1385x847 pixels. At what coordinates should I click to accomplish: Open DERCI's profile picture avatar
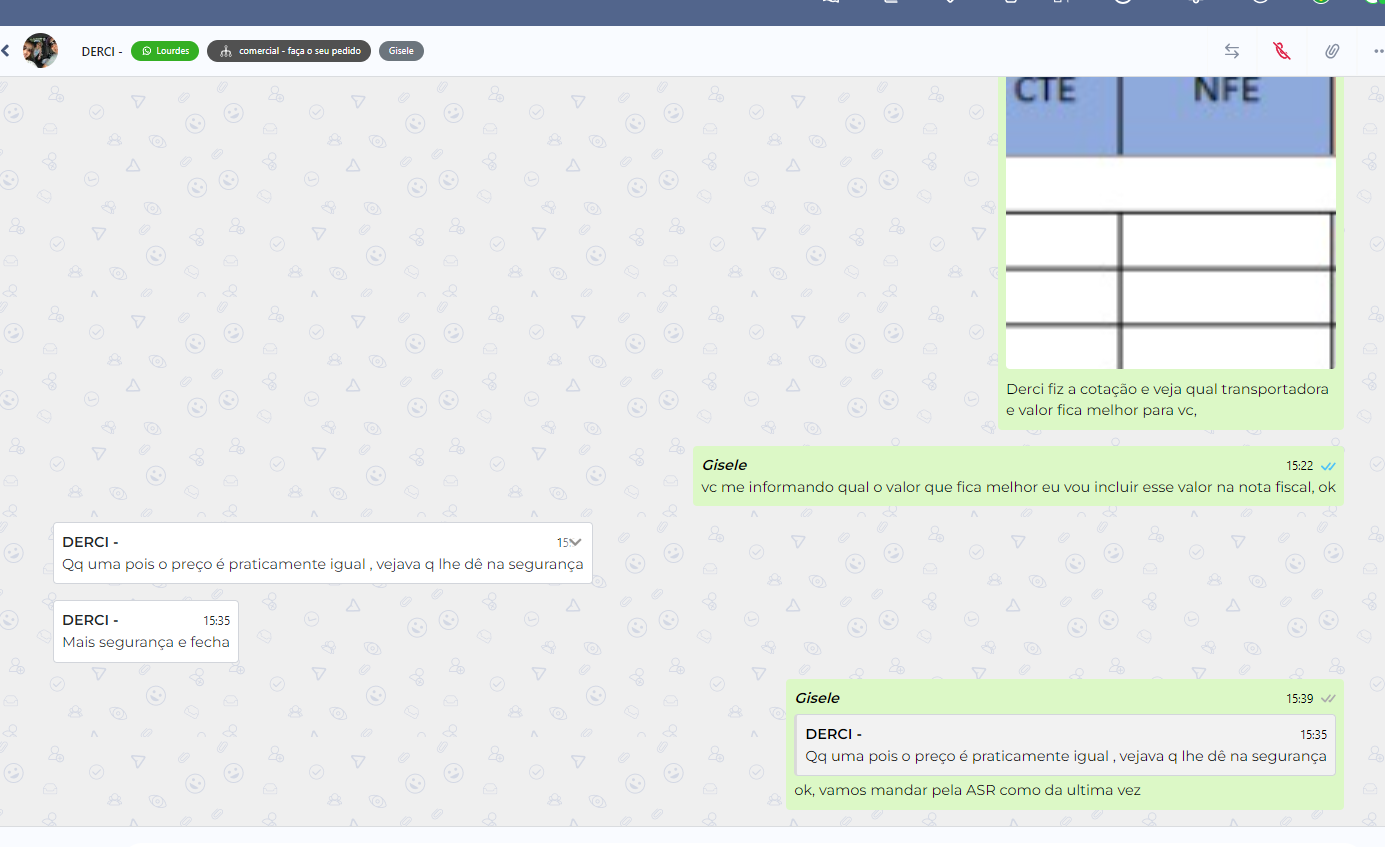coord(40,51)
